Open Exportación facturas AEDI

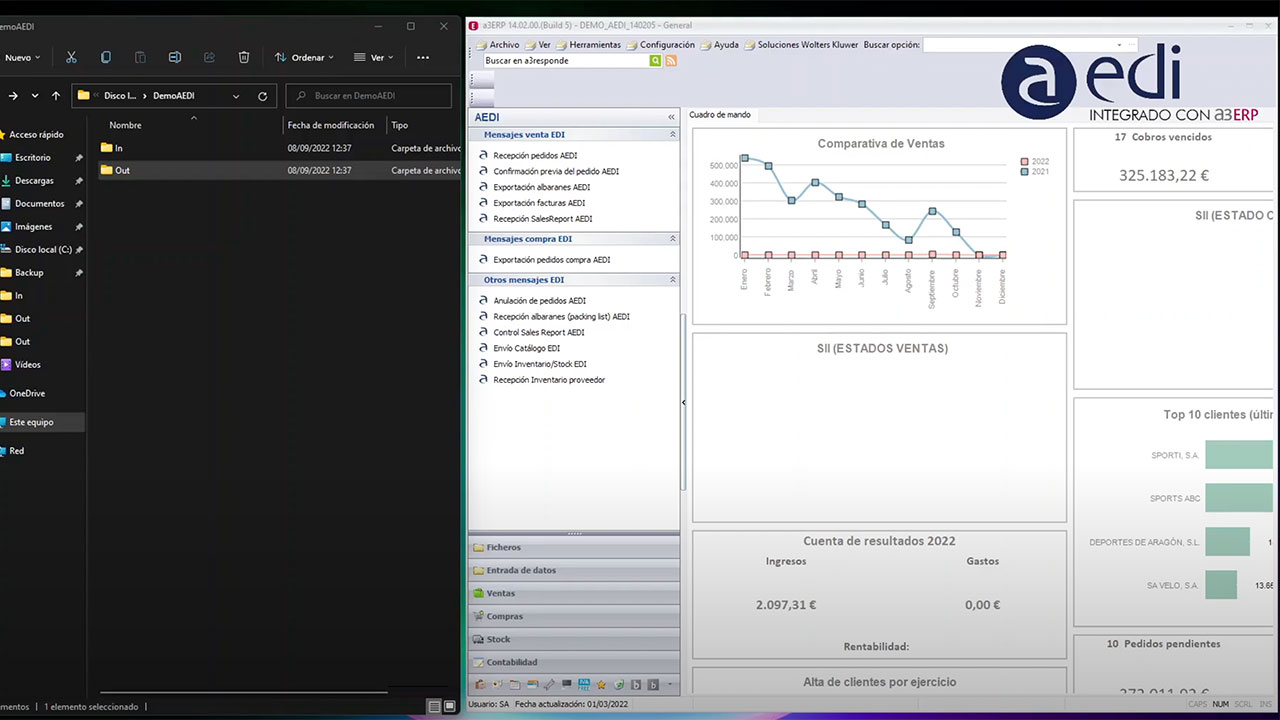[x=539, y=203]
